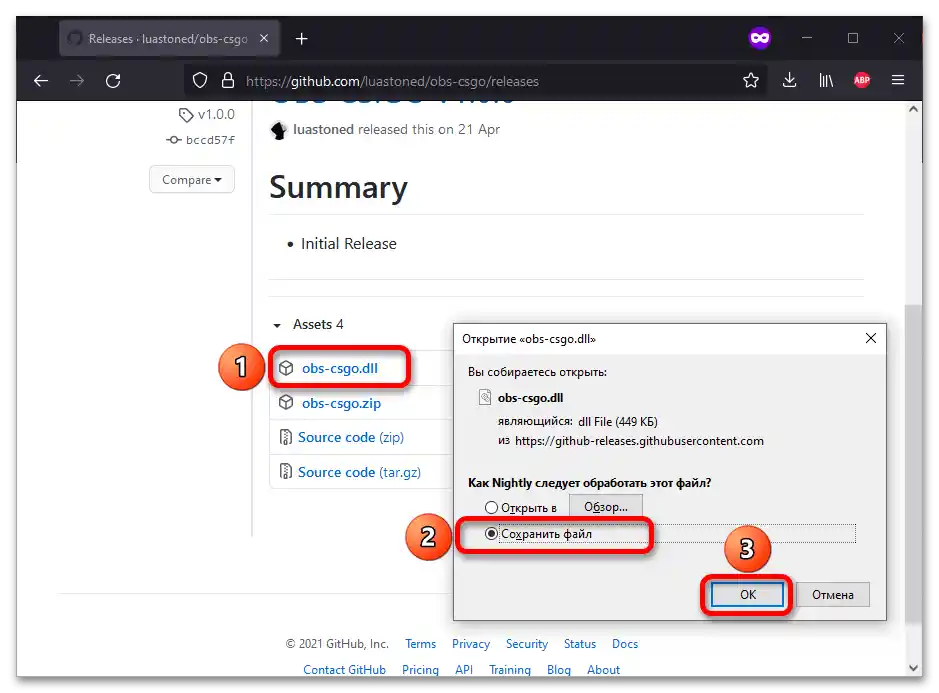Open the downloads panel arrow icon
The height and width of the screenshot is (693, 939).
[789, 80]
